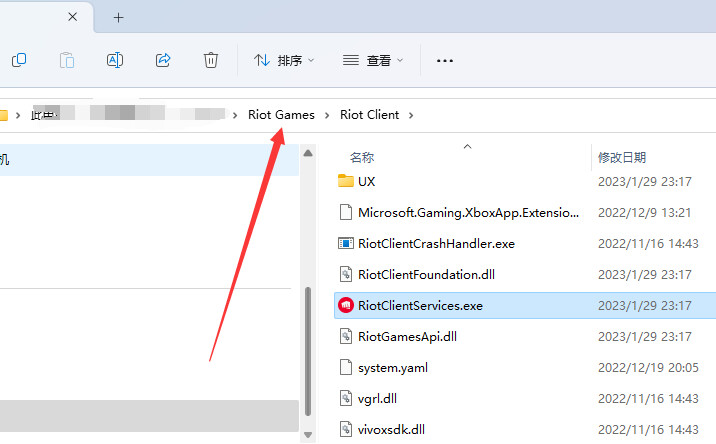Click navigation pane scroll up arrow
Screen dimensions: 716x444
click(308, 153)
